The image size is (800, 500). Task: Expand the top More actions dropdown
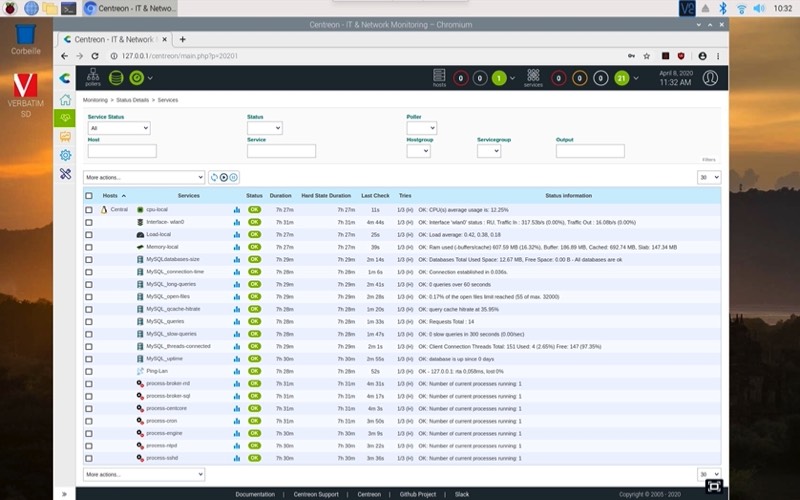click(x=144, y=177)
